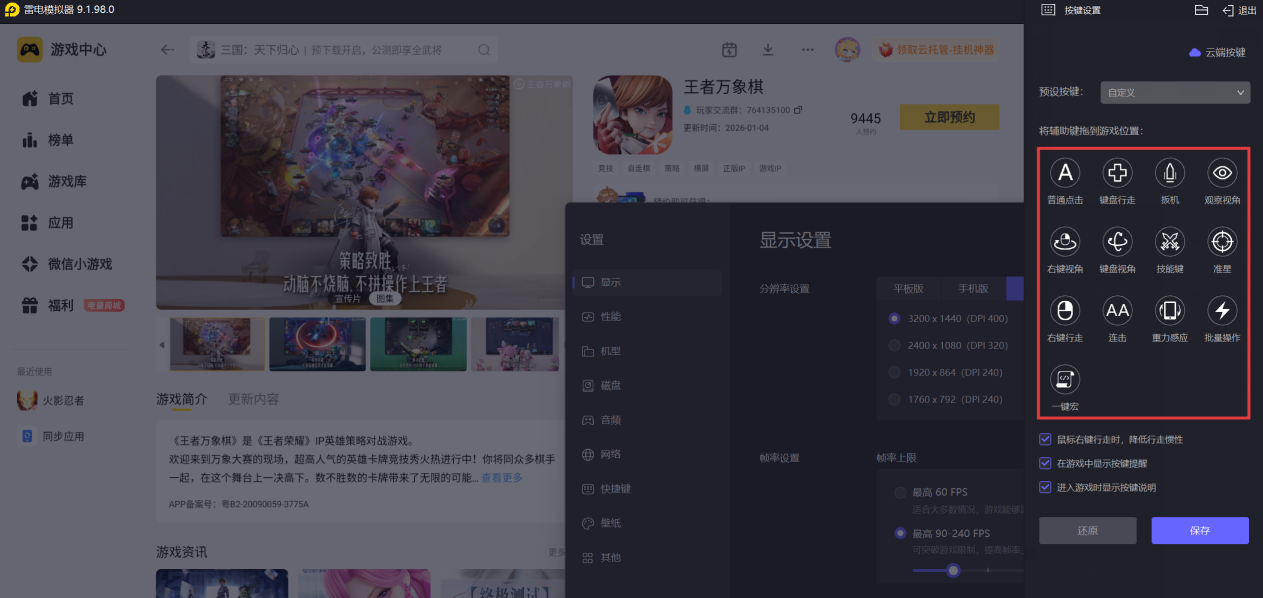Click the user avatar icon
Viewport: 1263px width, 598px height.
(x=847, y=49)
